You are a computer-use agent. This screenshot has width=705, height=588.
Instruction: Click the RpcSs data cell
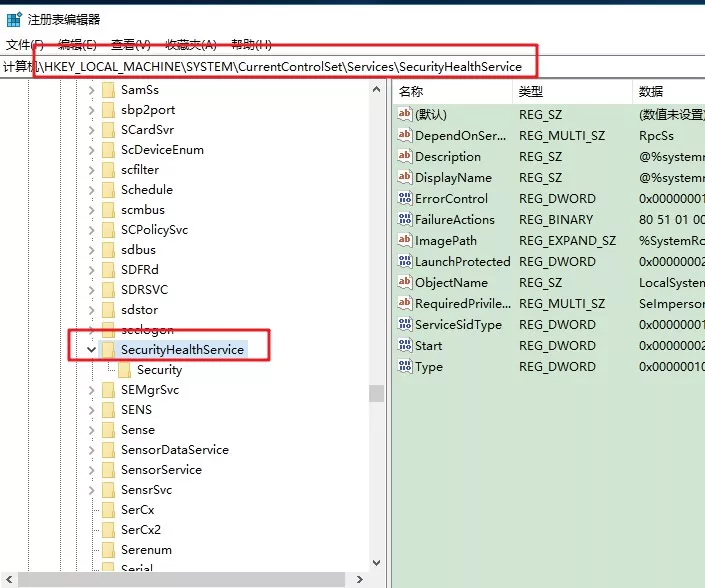pos(656,135)
